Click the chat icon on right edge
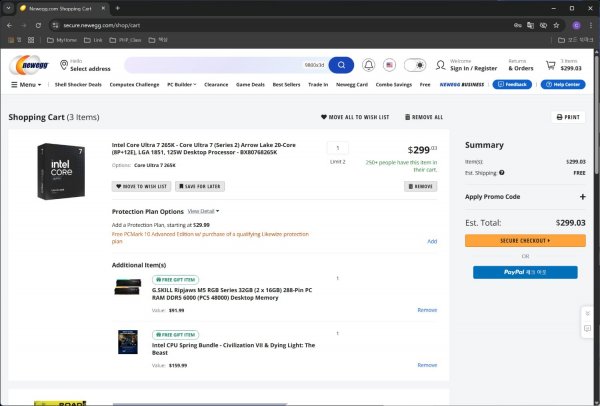 [x=587, y=329]
